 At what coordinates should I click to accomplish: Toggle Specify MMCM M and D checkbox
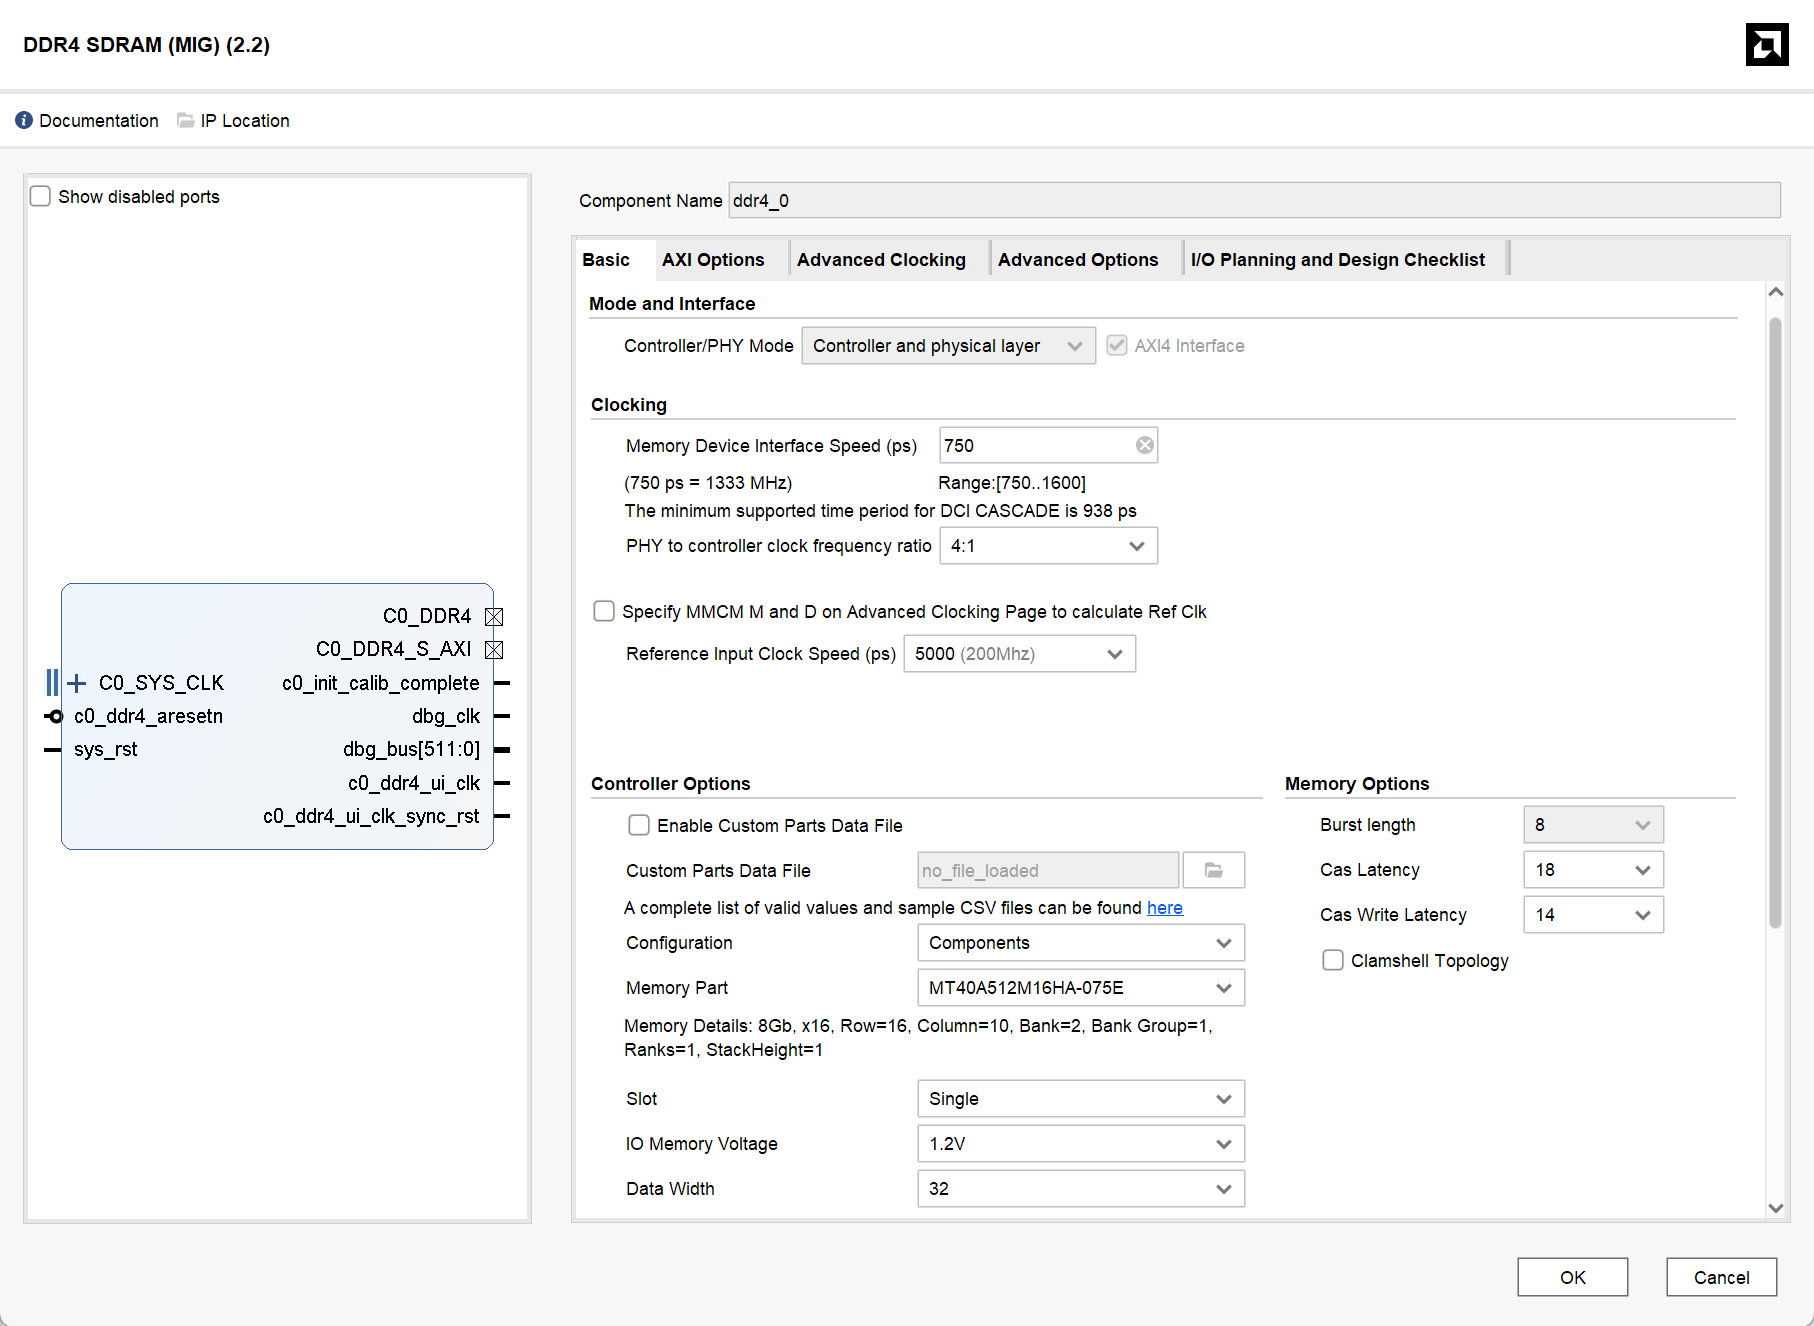point(604,611)
